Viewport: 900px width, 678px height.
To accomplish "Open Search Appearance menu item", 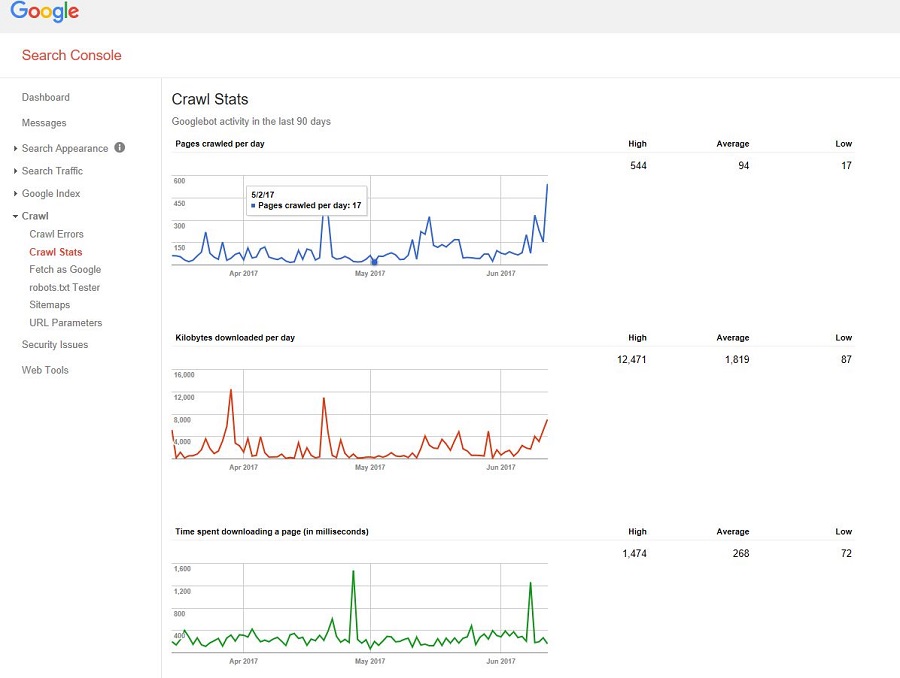I will click(x=65, y=148).
